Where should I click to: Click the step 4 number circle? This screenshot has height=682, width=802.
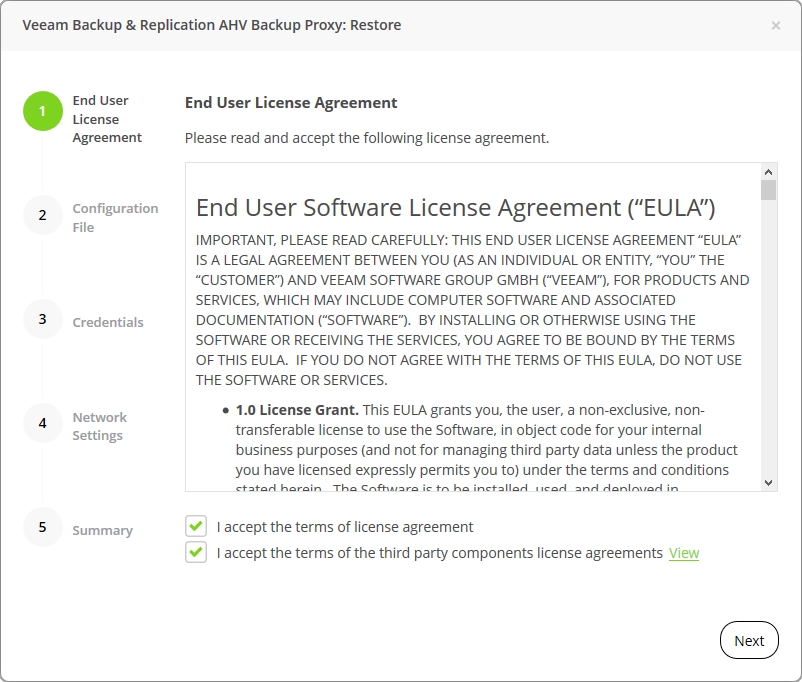click(43, 423)
